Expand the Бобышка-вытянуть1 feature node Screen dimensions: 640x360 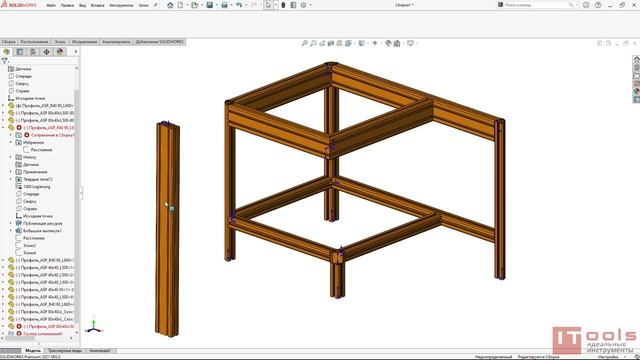tap(11, 231)
